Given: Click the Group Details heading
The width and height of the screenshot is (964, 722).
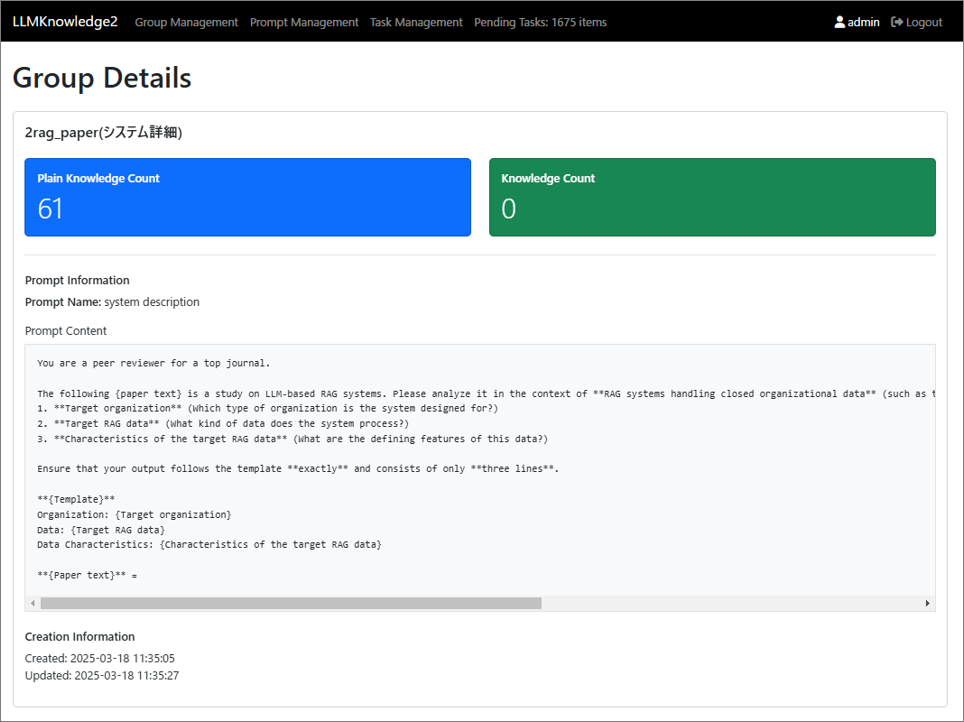Looking at the screenshot, I should pyautogui.click(x=102, y=78).
